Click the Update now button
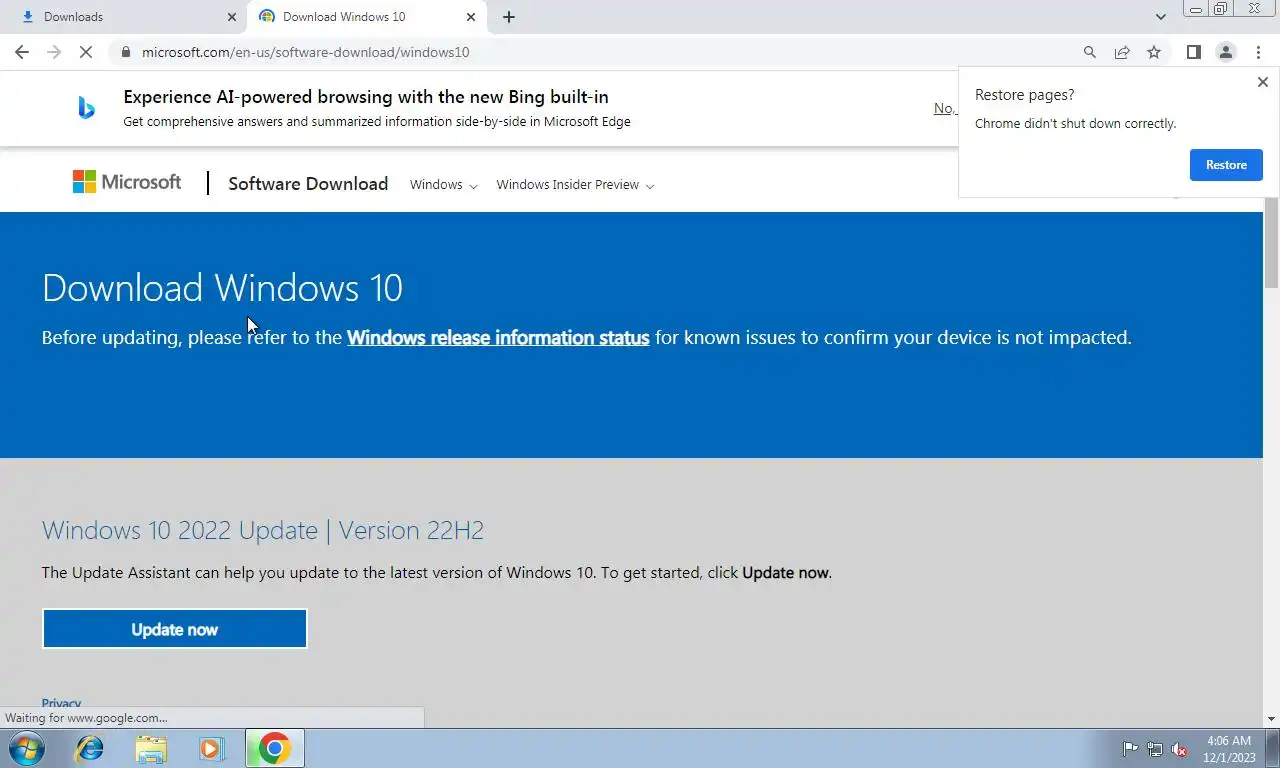 (x=174, y=629)
